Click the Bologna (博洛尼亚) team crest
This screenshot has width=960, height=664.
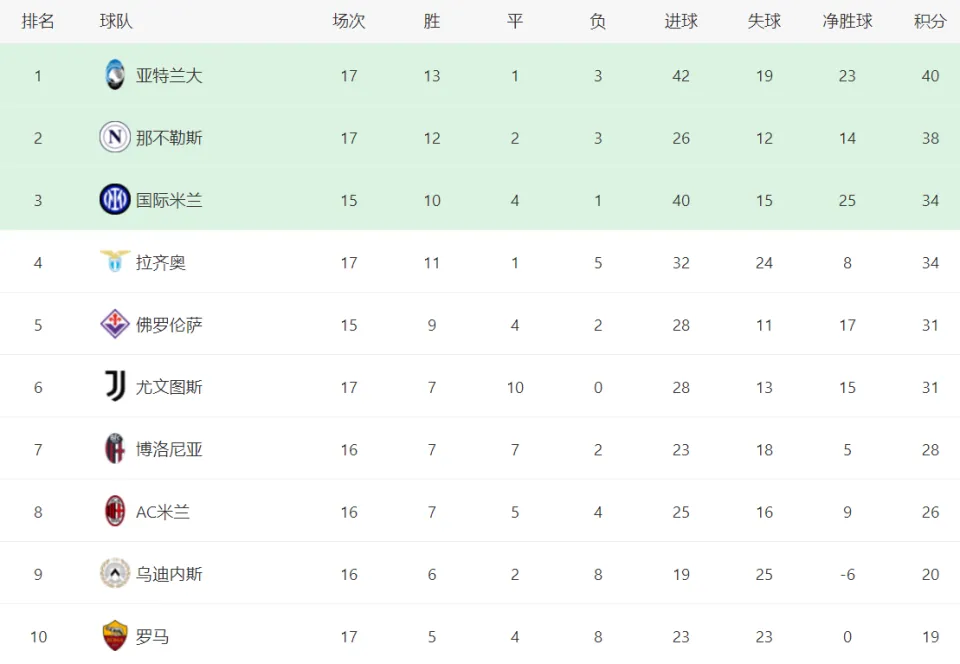[114, 449]
